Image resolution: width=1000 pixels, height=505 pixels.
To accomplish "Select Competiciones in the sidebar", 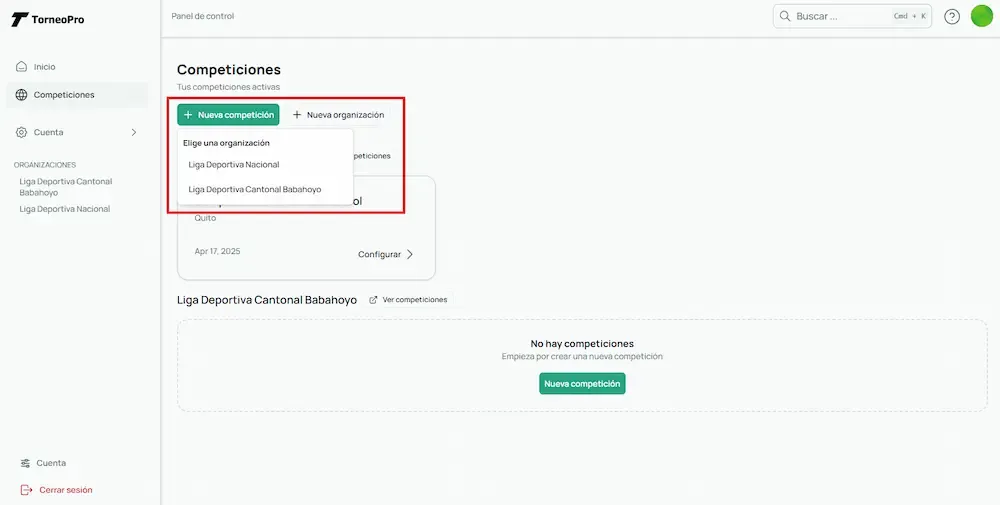I will pyautogui.click(x=77, y=94).
